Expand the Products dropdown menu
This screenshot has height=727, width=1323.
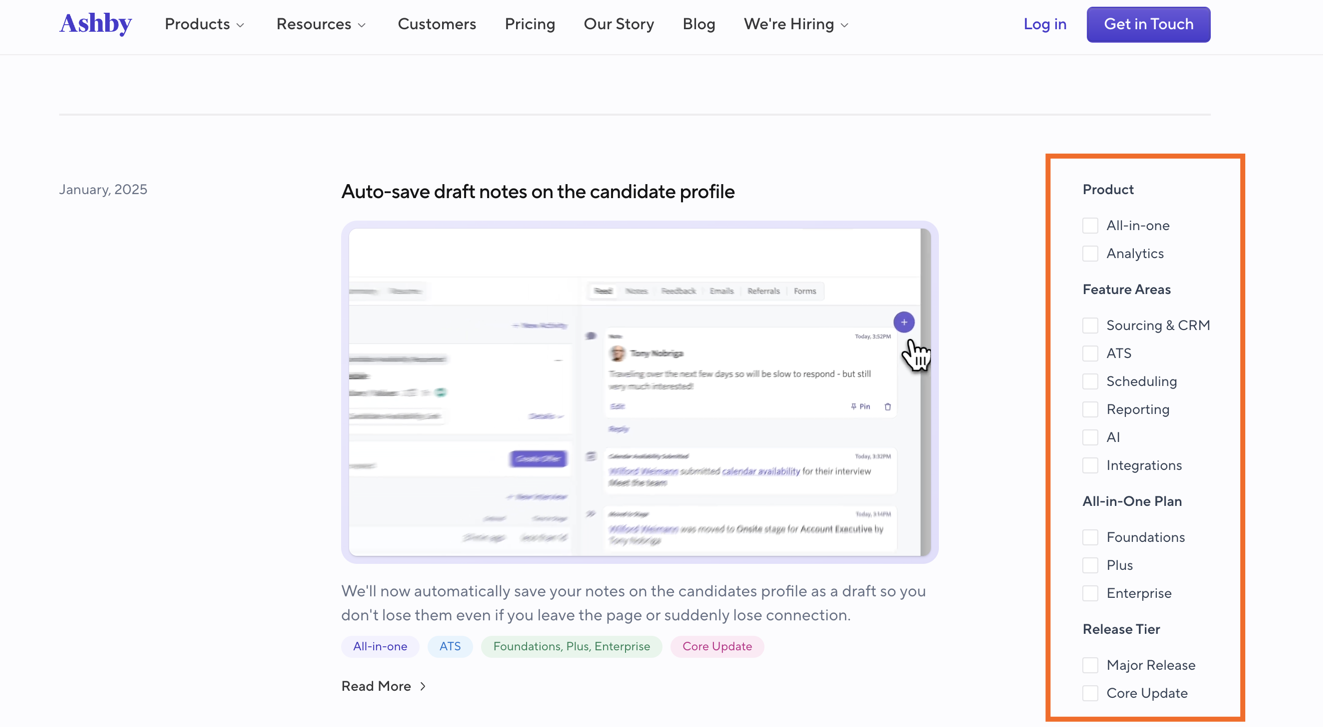[204, 24]
